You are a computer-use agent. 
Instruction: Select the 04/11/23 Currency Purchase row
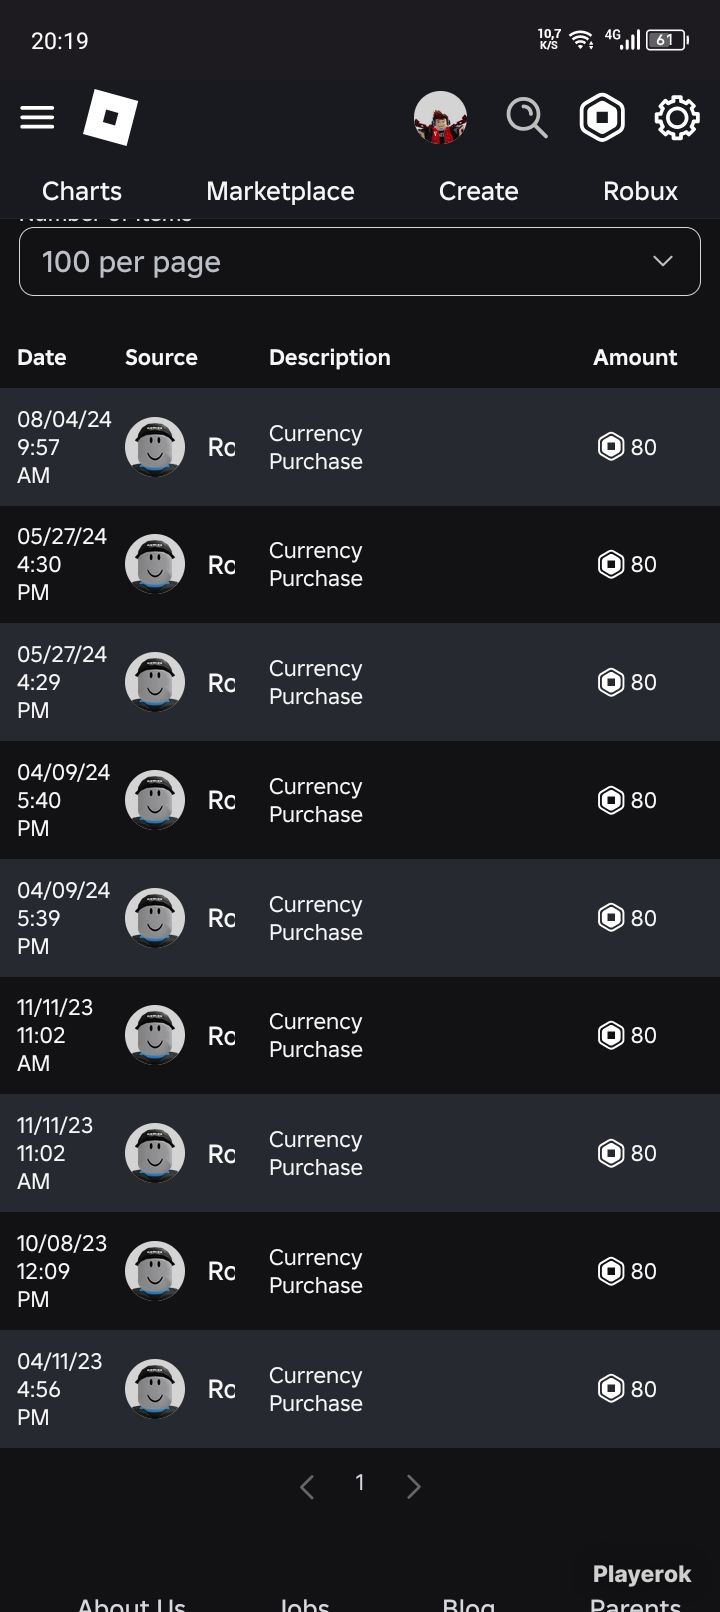point(360,1389)
